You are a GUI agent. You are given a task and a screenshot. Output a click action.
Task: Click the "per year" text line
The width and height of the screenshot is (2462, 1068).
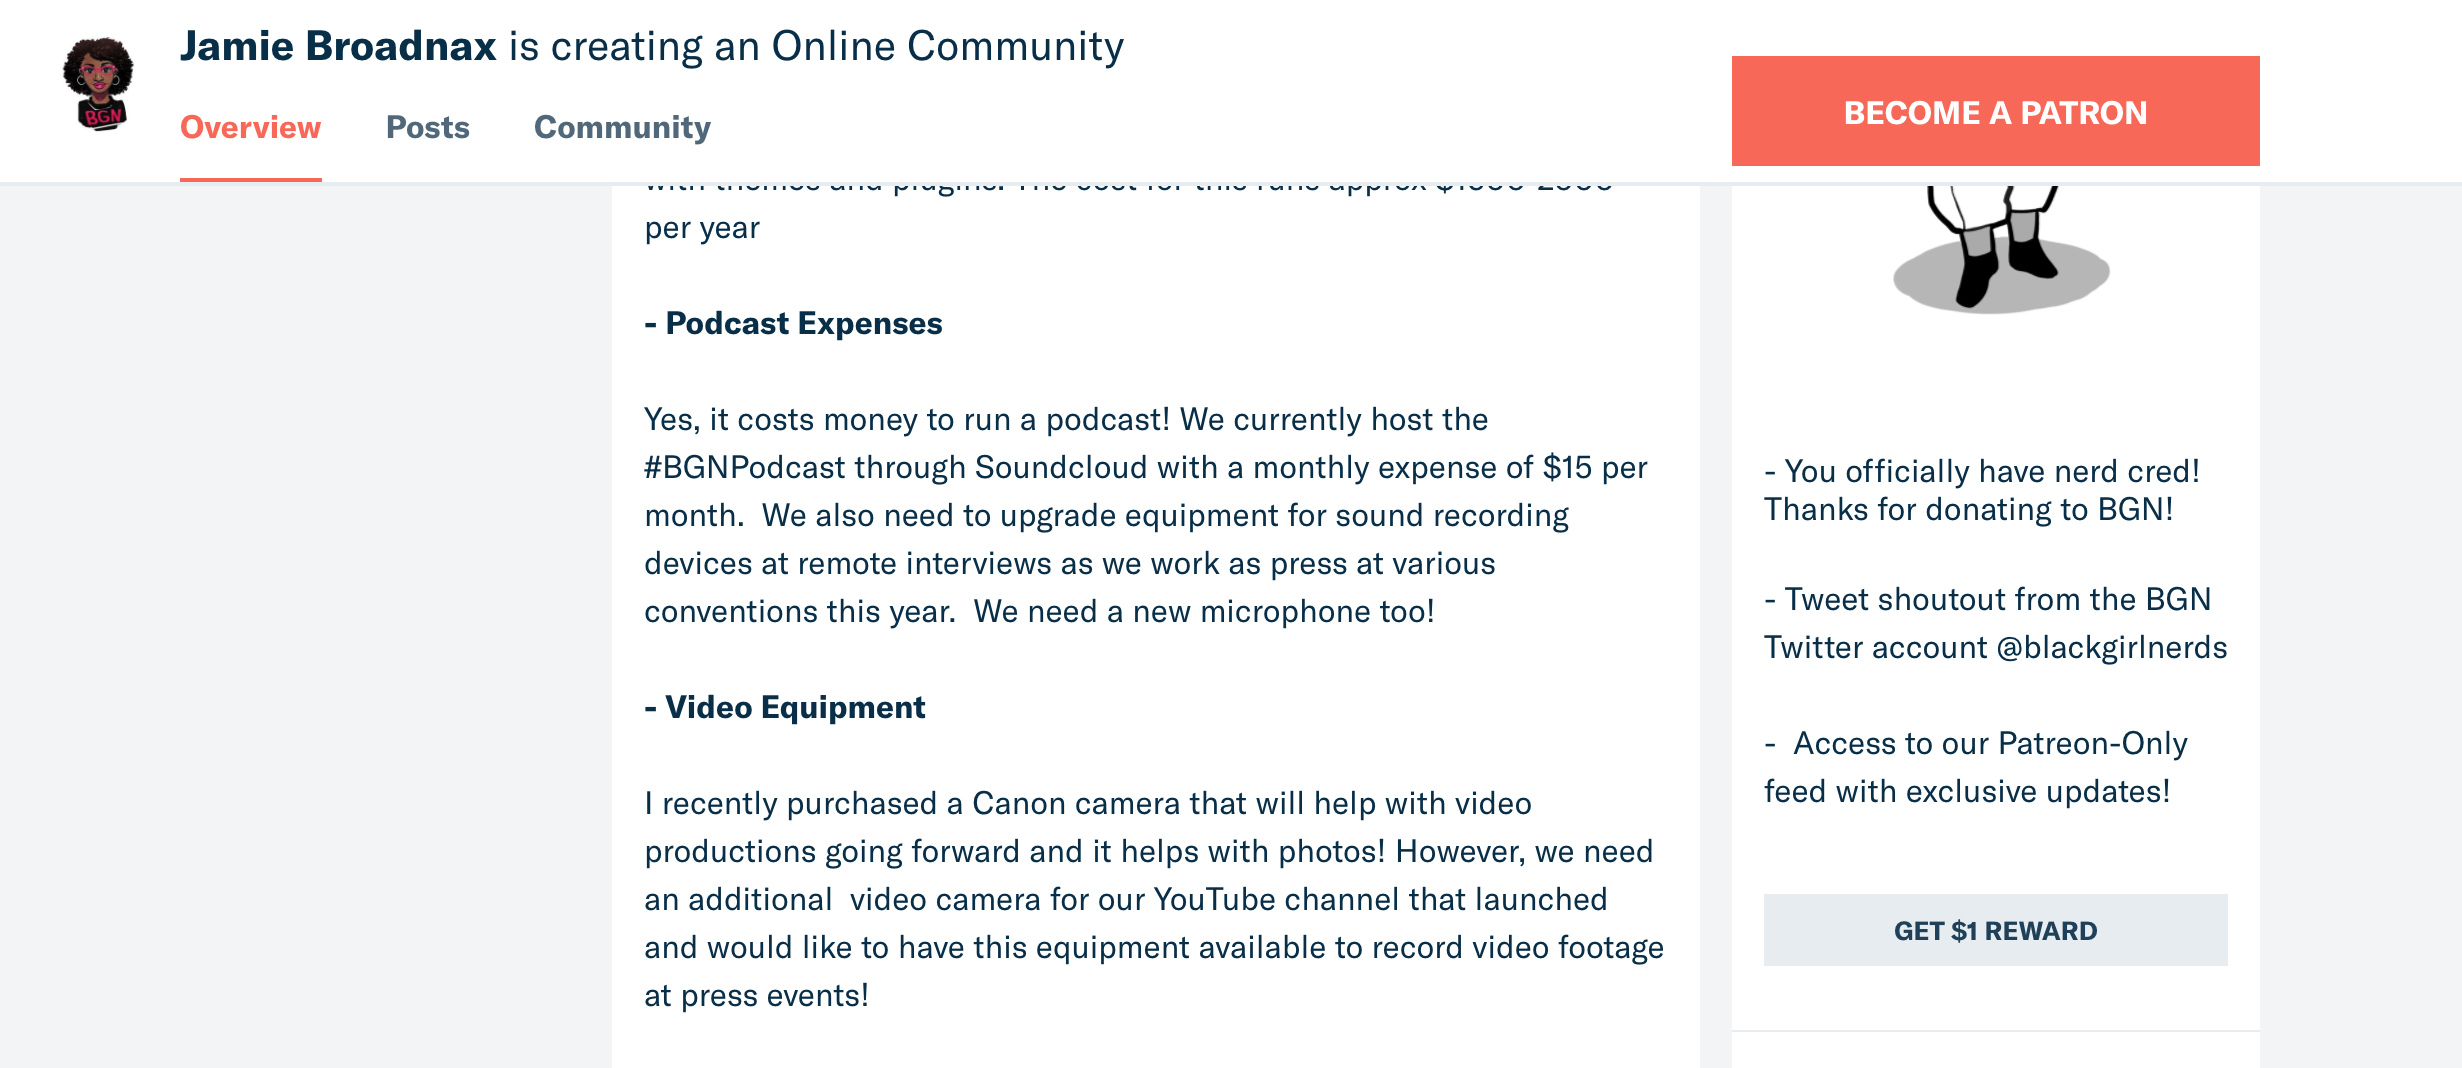pyautogui.click(x=702, y=228)
